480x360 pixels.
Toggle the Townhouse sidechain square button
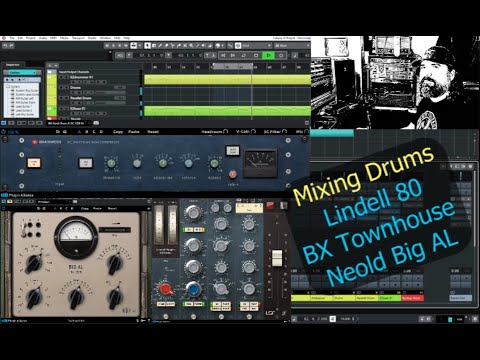coord(86,163)
